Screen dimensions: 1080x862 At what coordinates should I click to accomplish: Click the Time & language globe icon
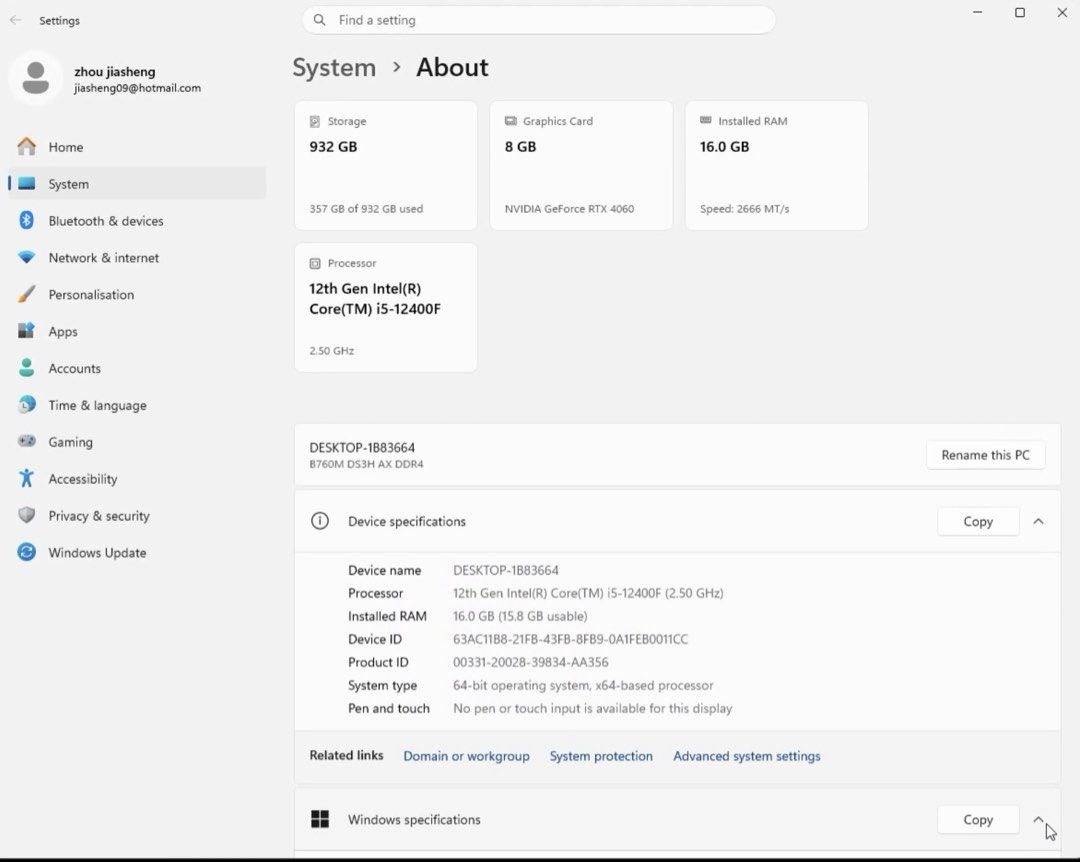tap(26, 405)
